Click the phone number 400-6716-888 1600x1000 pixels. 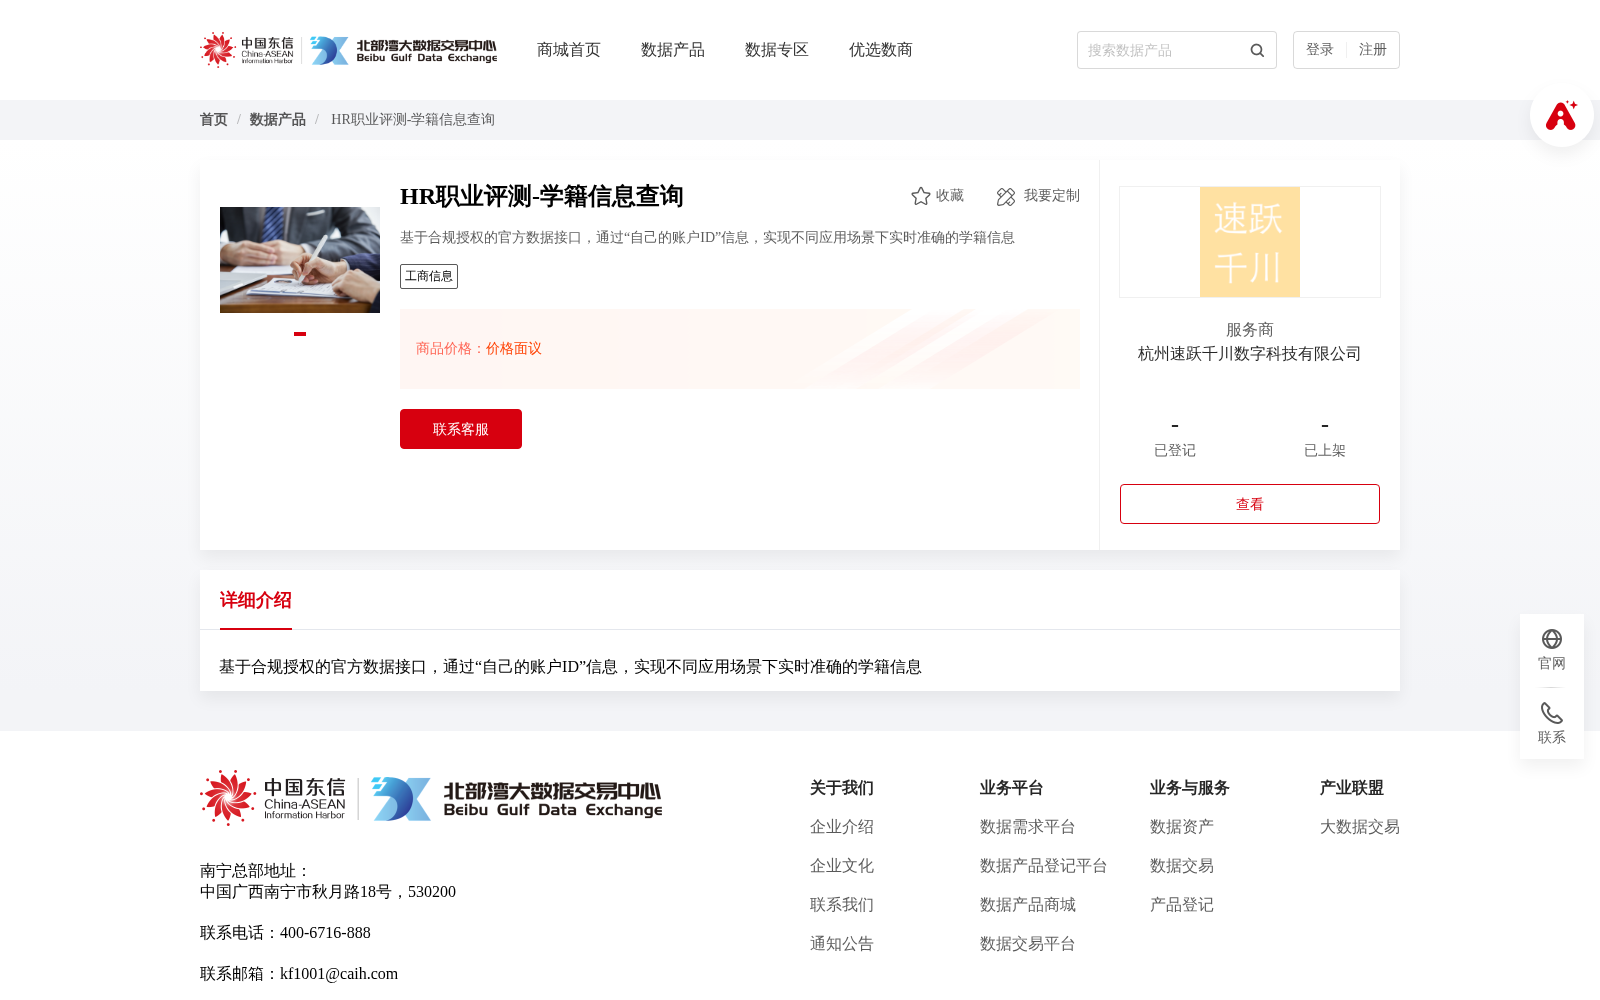click(325, 933)
